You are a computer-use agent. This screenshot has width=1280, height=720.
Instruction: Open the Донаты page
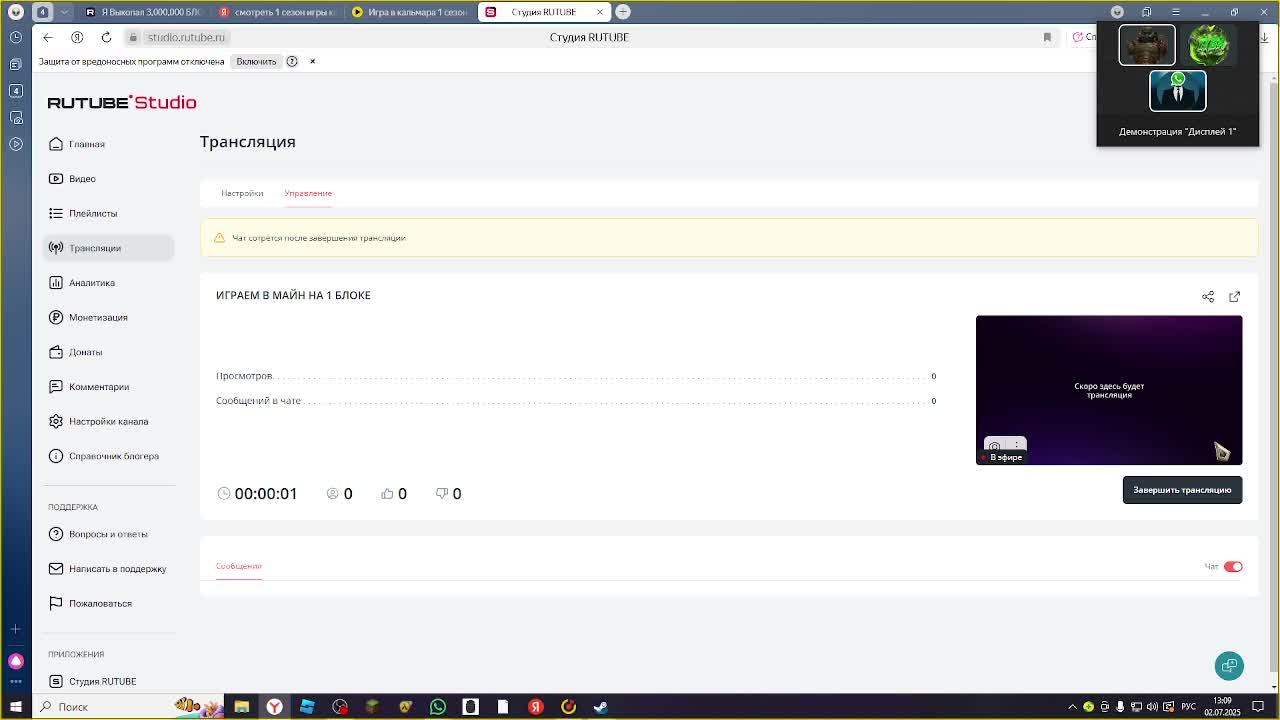coord(85,352)
